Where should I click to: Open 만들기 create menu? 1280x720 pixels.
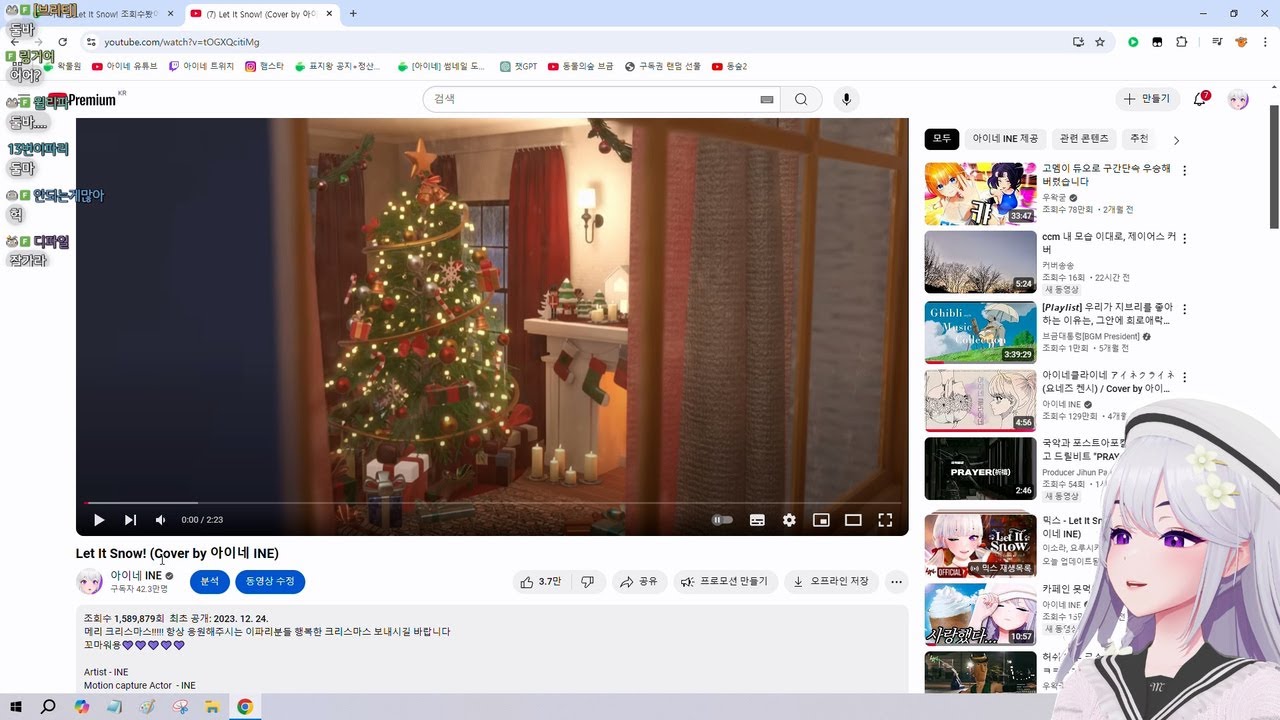(1146, 99)
